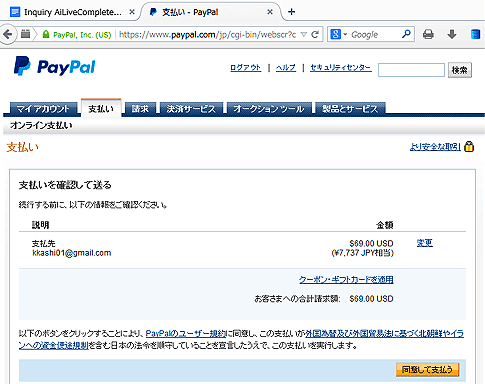The width and height of the screenshot is (485, 384).
Task: Click クーポン・ギフトカードを適用 link
Action: [346, 279]
